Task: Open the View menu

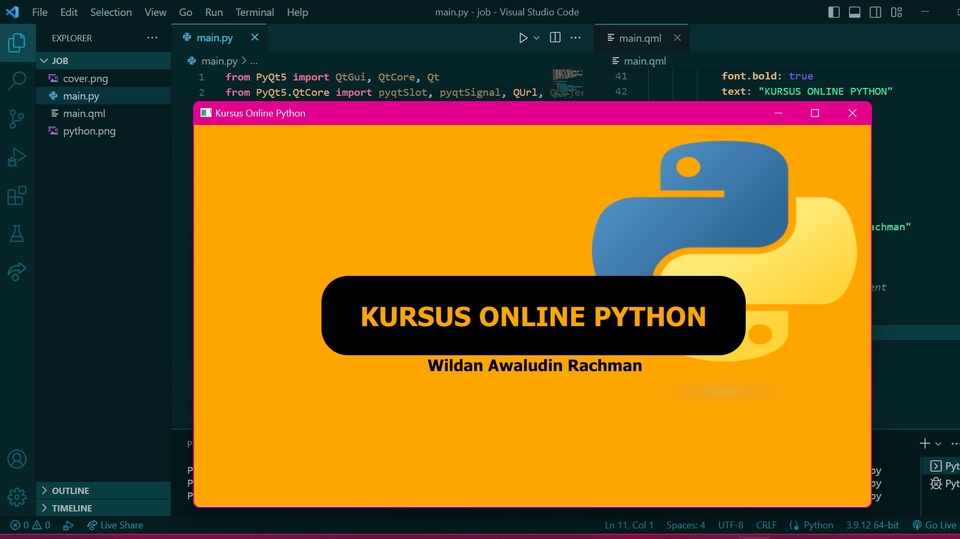Action: tap(155, 12)
